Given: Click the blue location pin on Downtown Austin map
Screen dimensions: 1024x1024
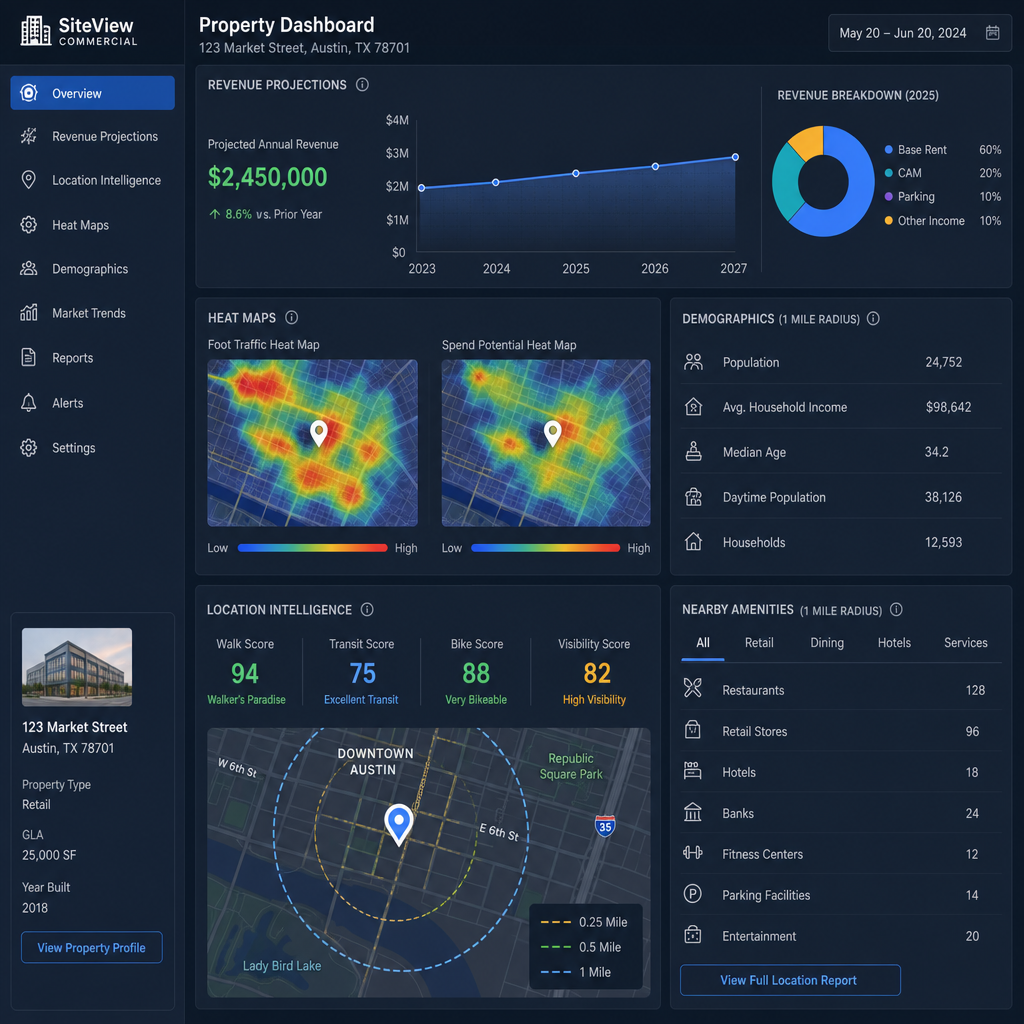Looking at the screenshot, I should [398, 824].
